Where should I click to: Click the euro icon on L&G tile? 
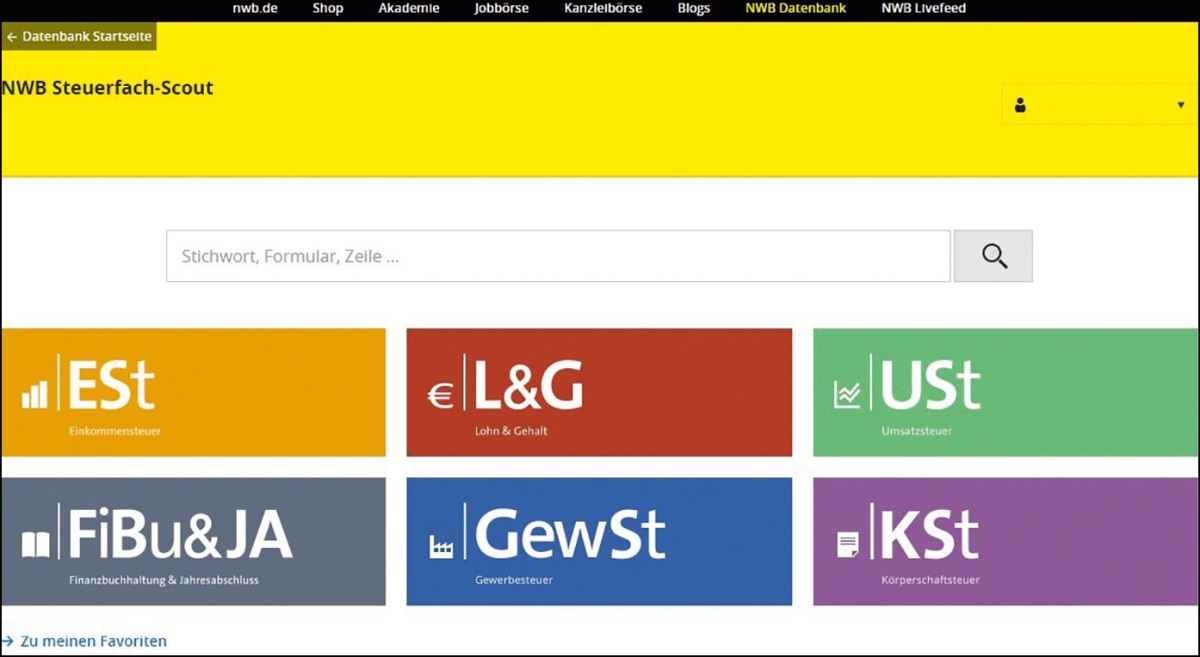pos(440,396)
